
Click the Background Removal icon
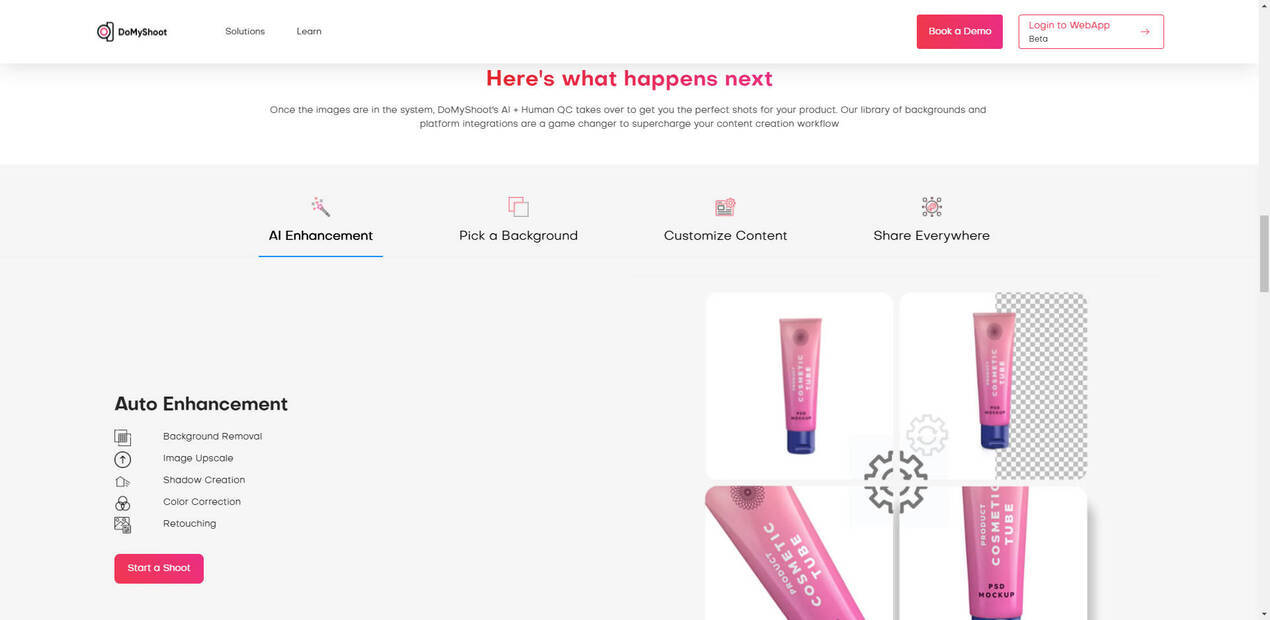pyautogui.click(x=122, y=437)
